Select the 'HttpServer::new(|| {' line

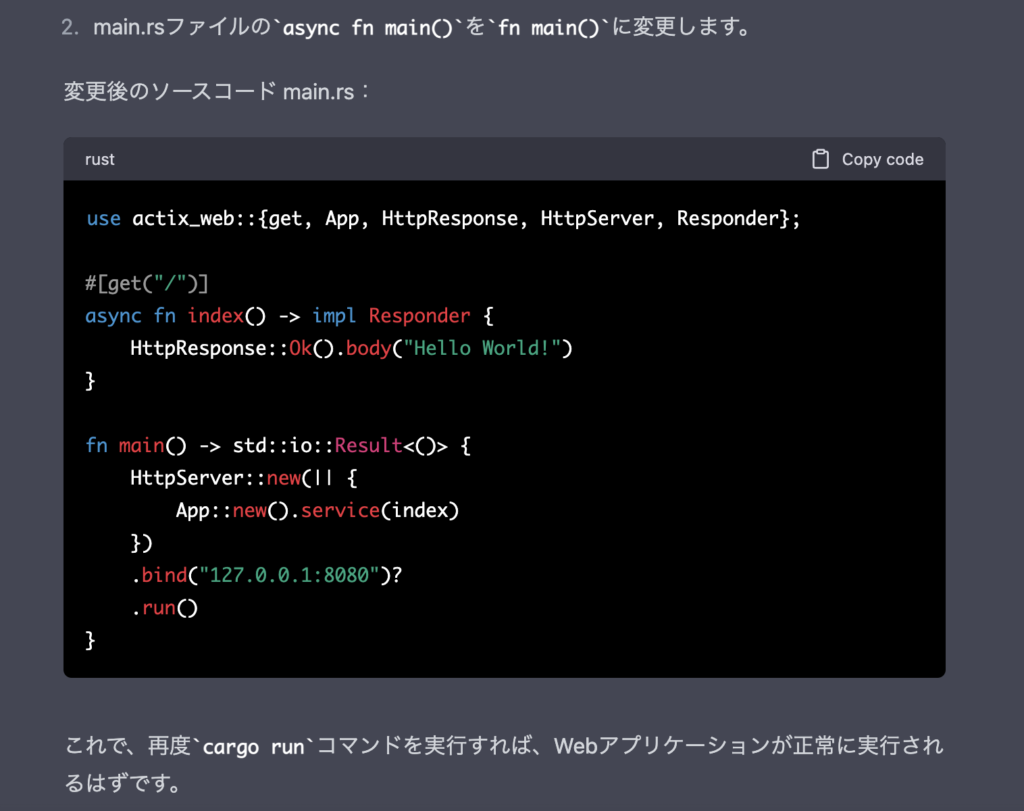[x=244, y=478]
